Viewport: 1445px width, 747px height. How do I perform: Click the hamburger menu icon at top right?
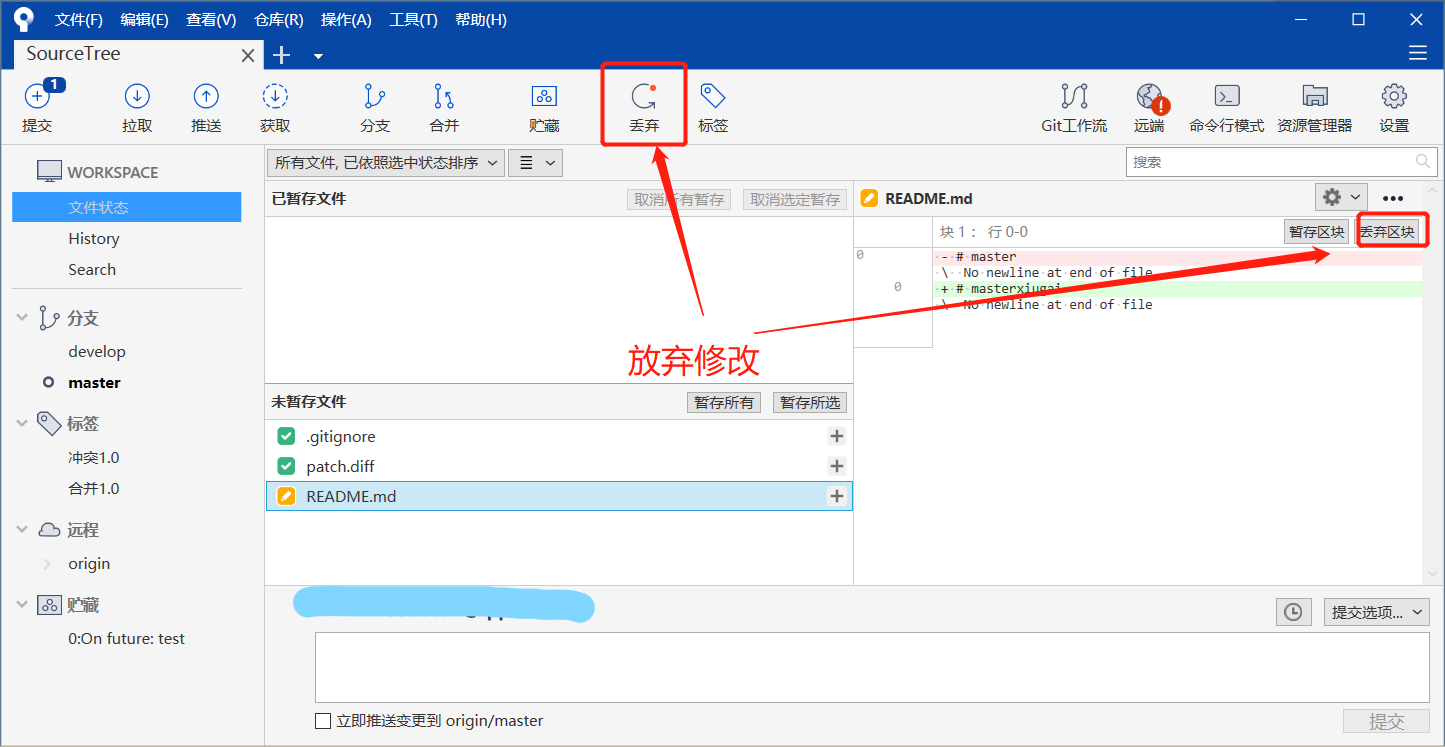[1417, 53]
